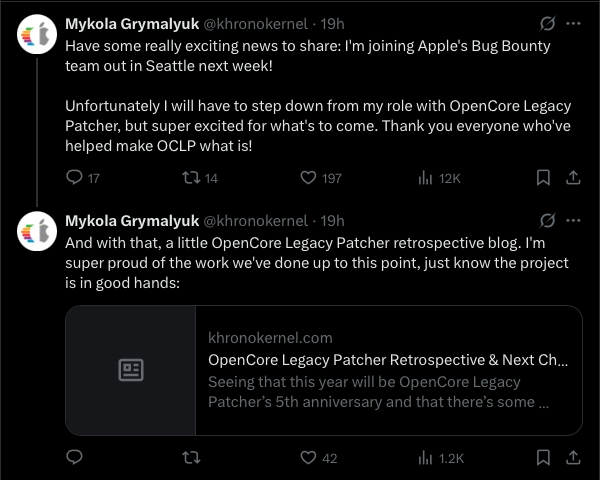
Task: Bookmark the retrospective blog tweet
Action: (543, 458)
